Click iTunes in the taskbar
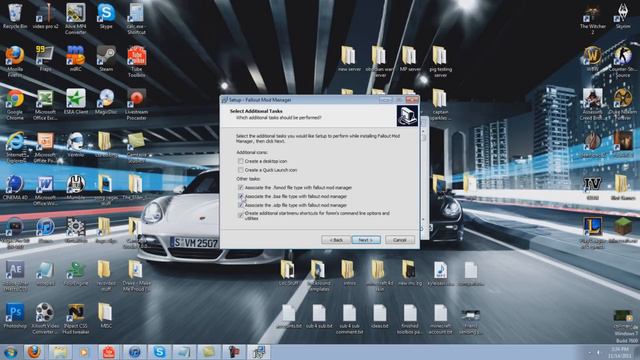The width and height of the screenshot is (640, 360). coord(134,352)
